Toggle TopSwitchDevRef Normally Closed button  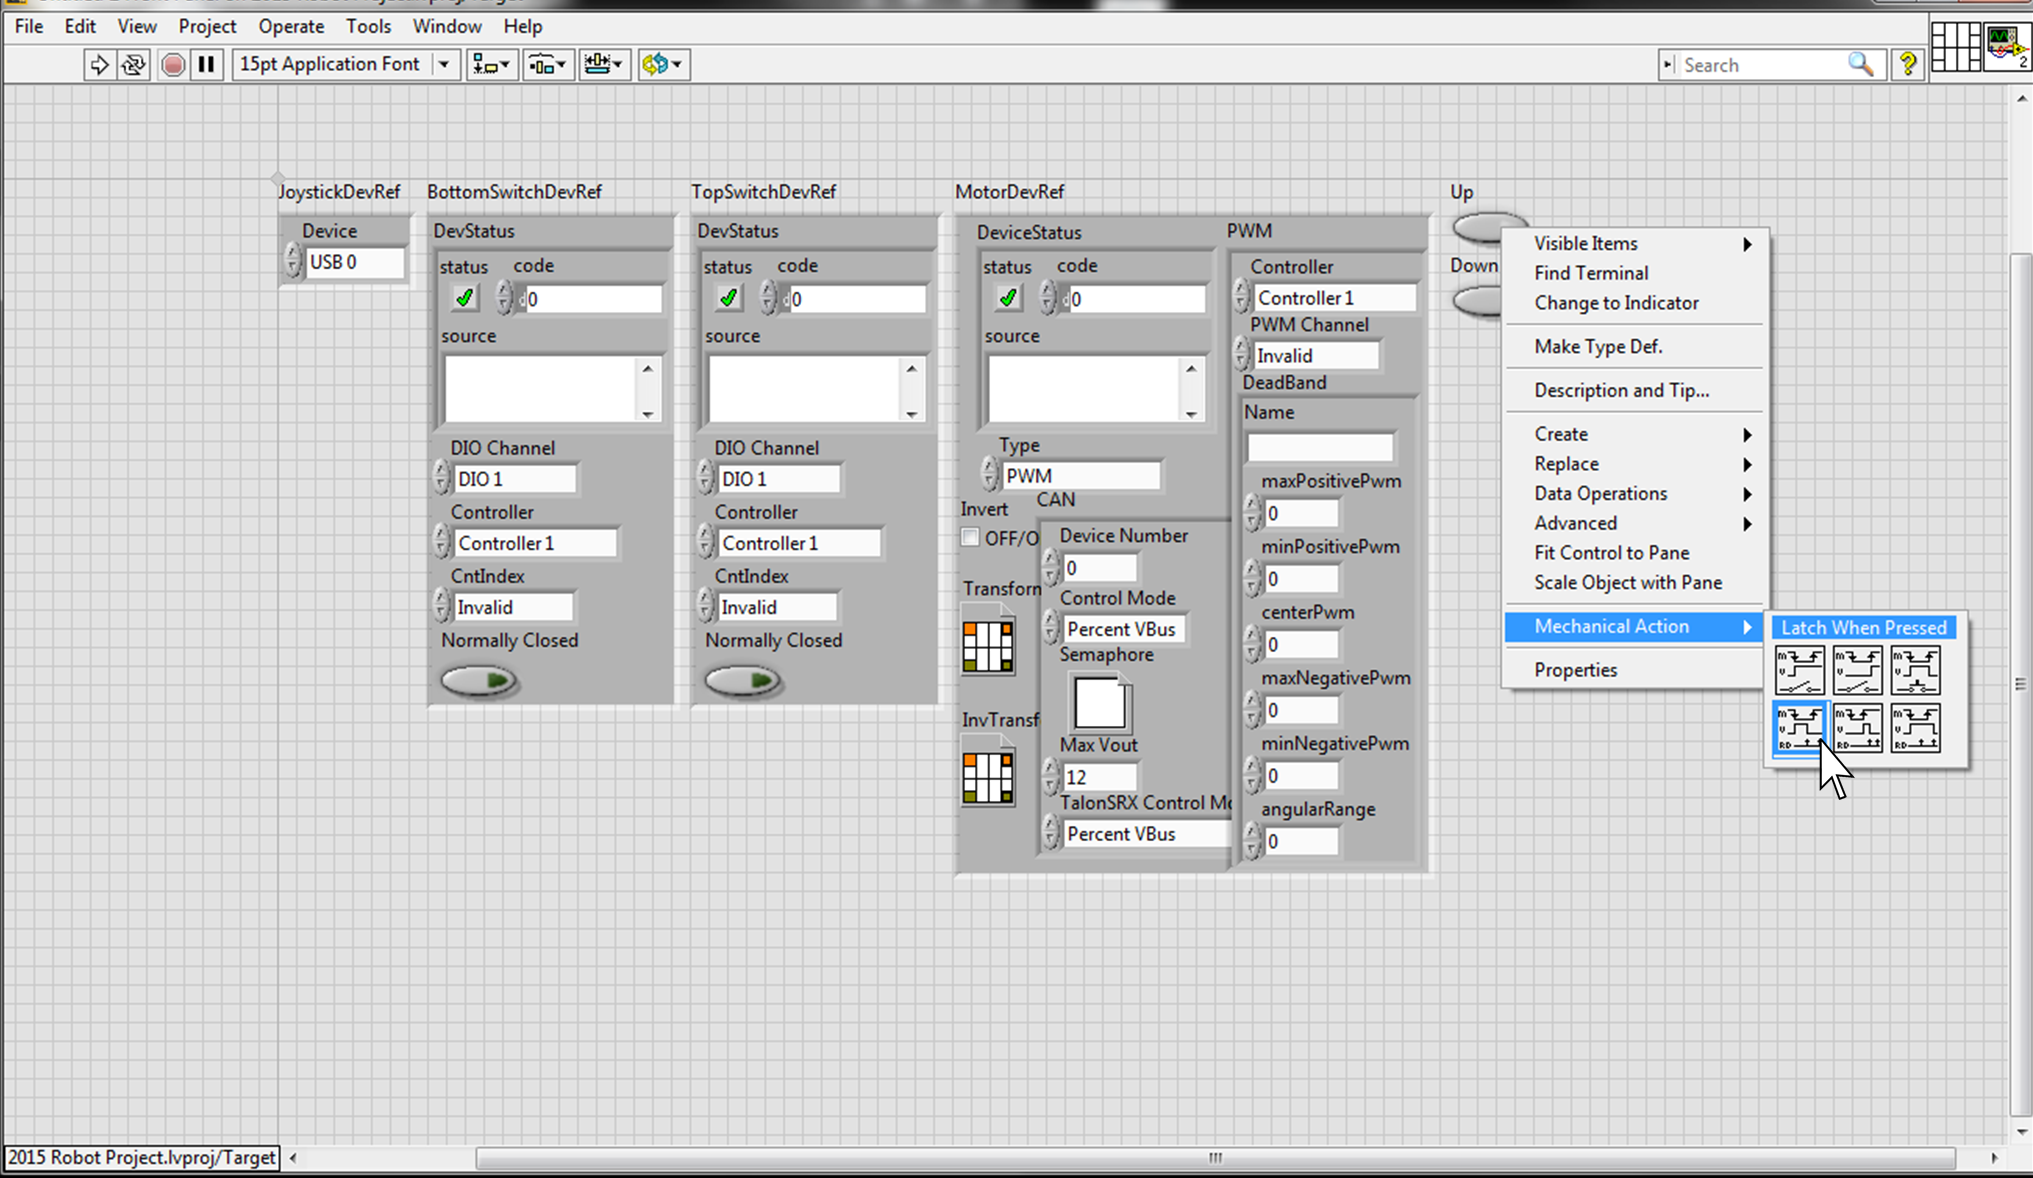(x=742, y=681)
